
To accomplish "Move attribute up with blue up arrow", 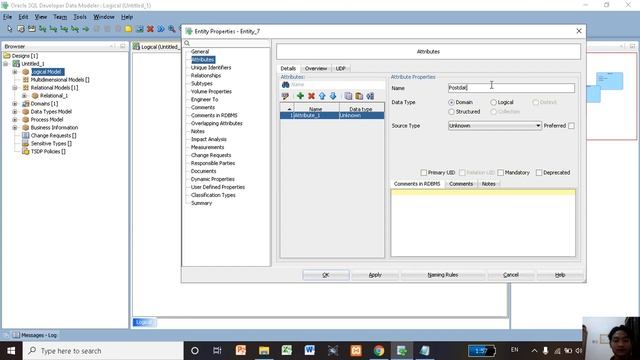I will [322, 96].
